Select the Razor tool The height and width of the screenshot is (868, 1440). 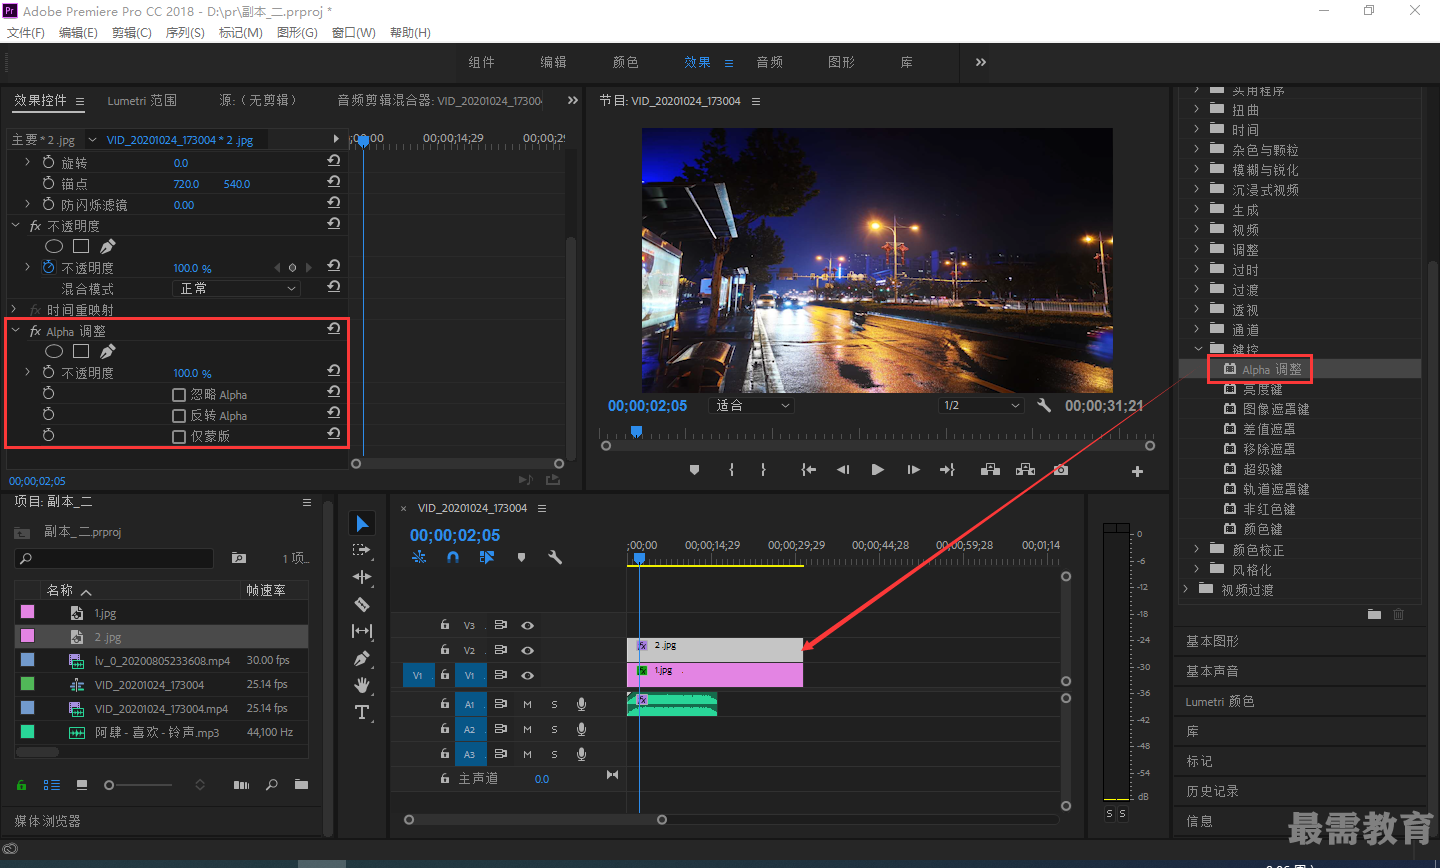(362, 604)
